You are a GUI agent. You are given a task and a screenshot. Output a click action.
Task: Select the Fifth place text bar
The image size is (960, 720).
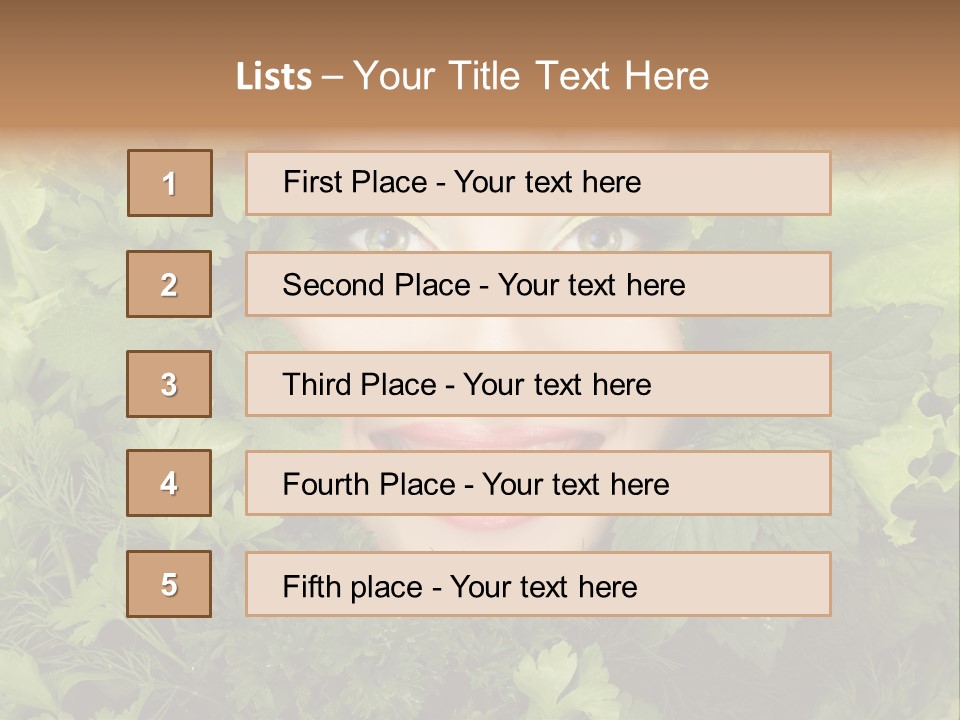[538, 585]
